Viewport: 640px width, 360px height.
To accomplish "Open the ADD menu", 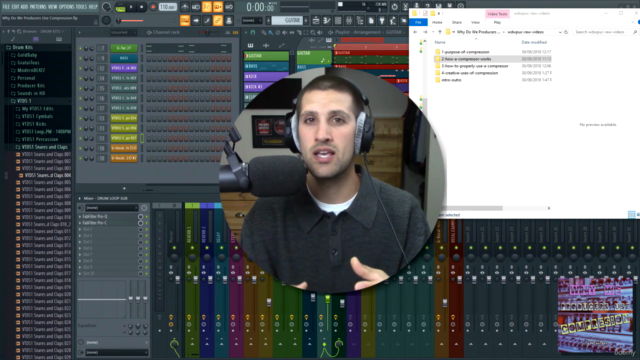I will (24, 7).
